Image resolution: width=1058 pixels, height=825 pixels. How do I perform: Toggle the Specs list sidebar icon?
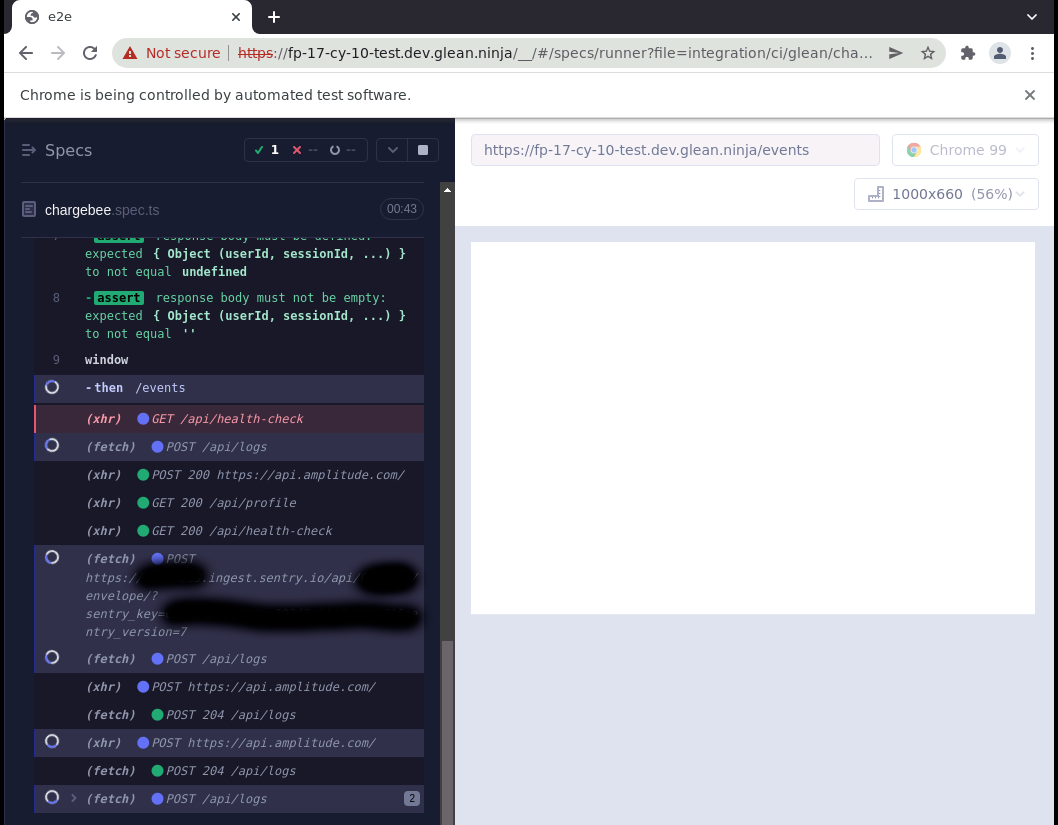28,150
